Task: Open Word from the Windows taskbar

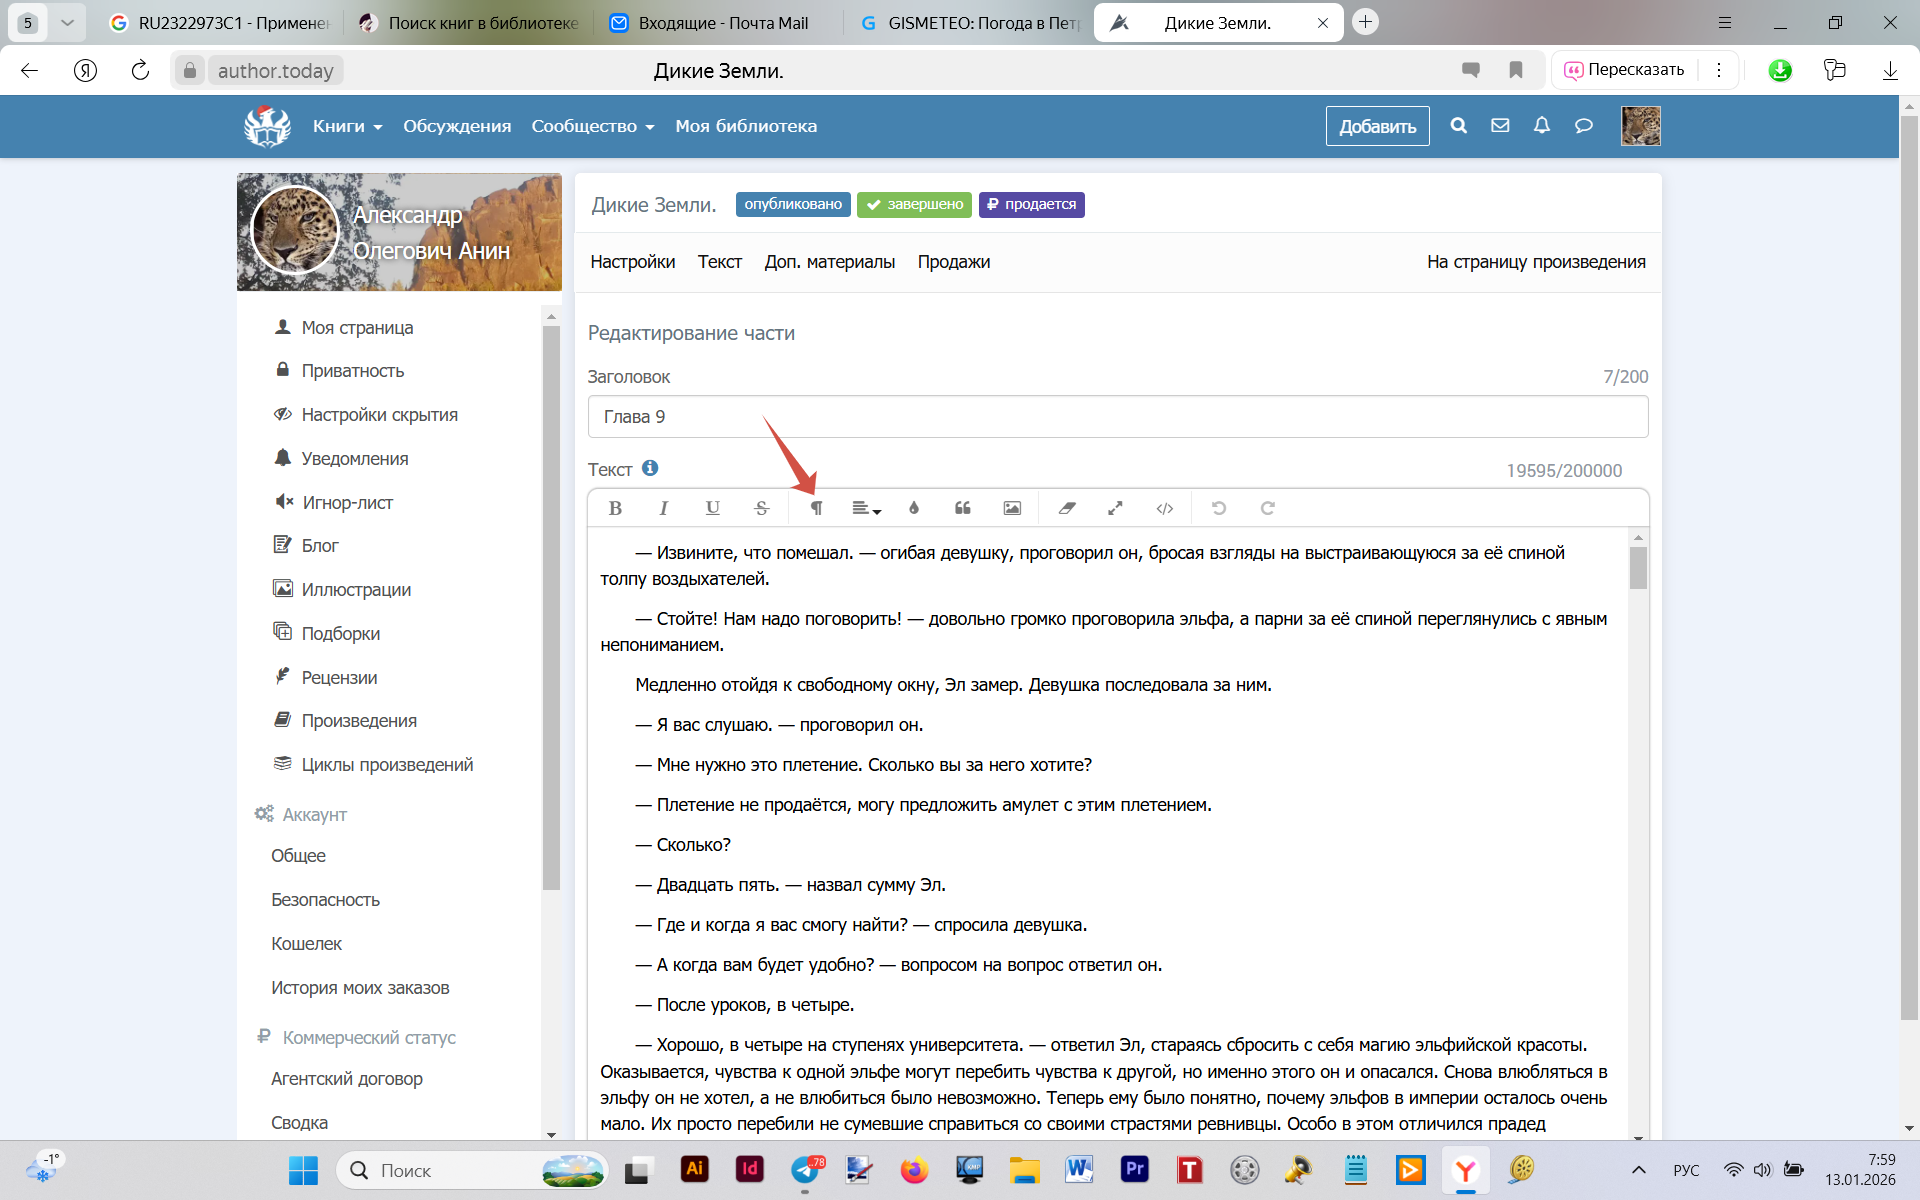Action: tap(1079, 1169)
